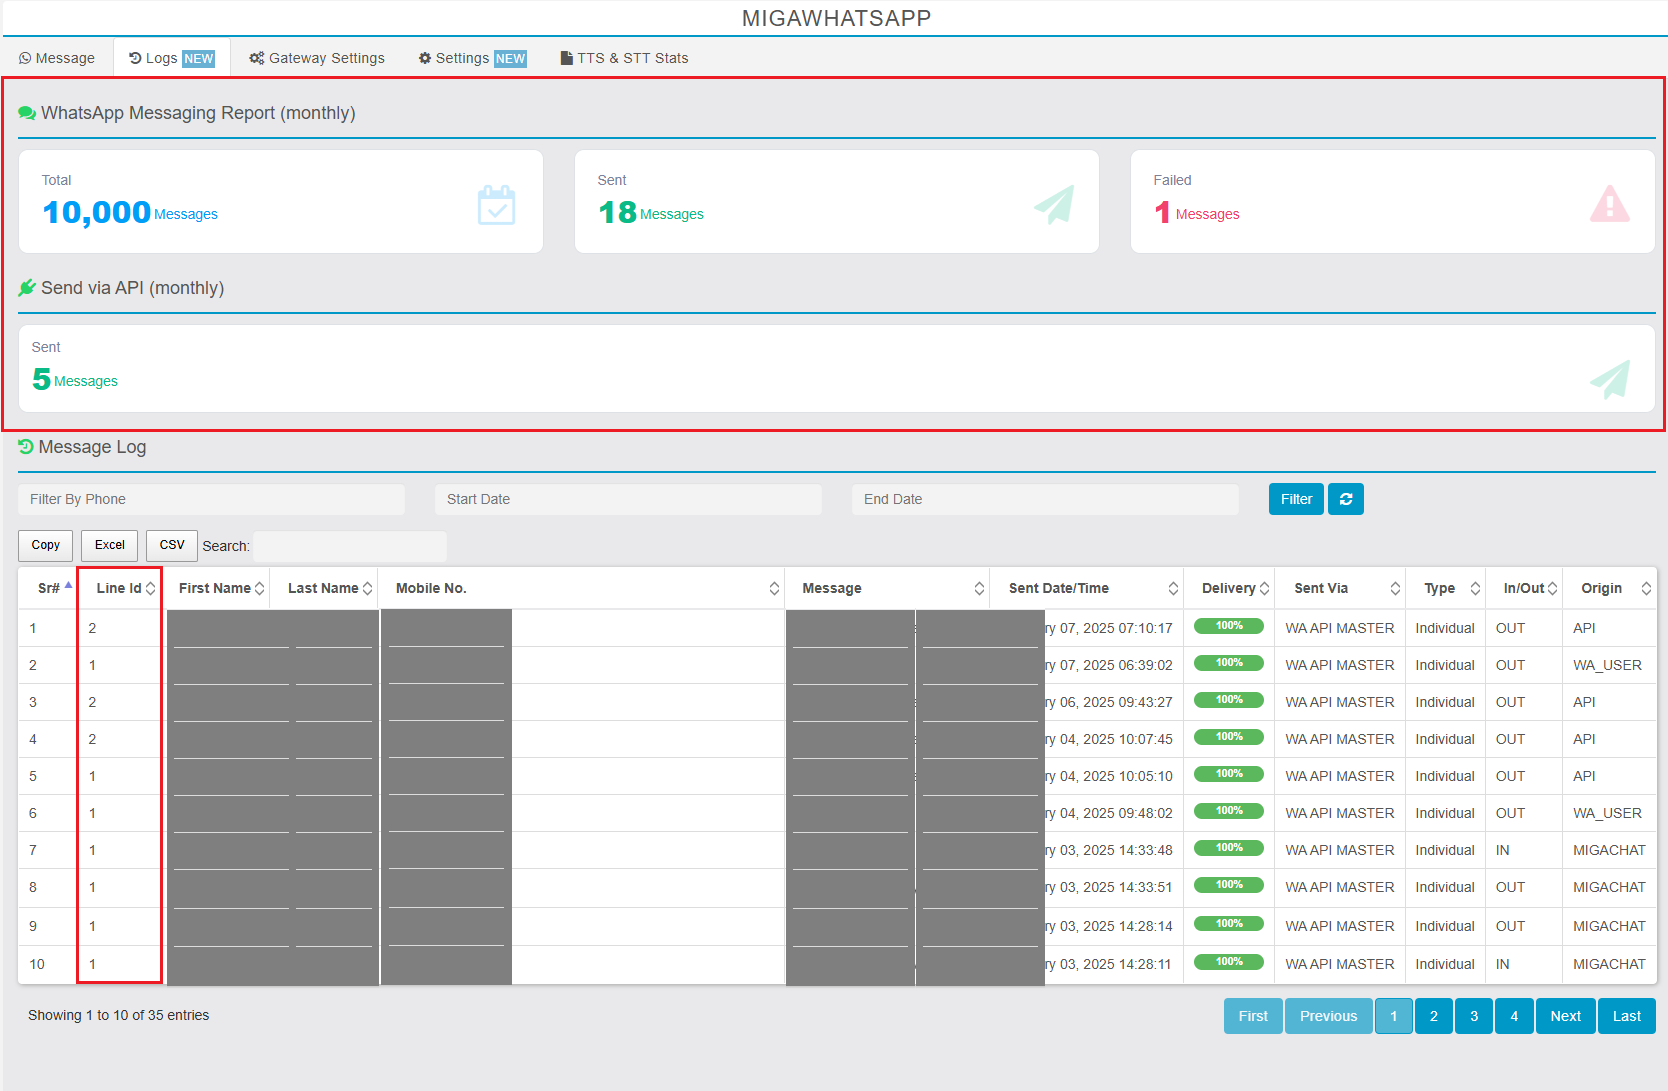Click the history icon beside Message Log heading

(x=26, y=447)
